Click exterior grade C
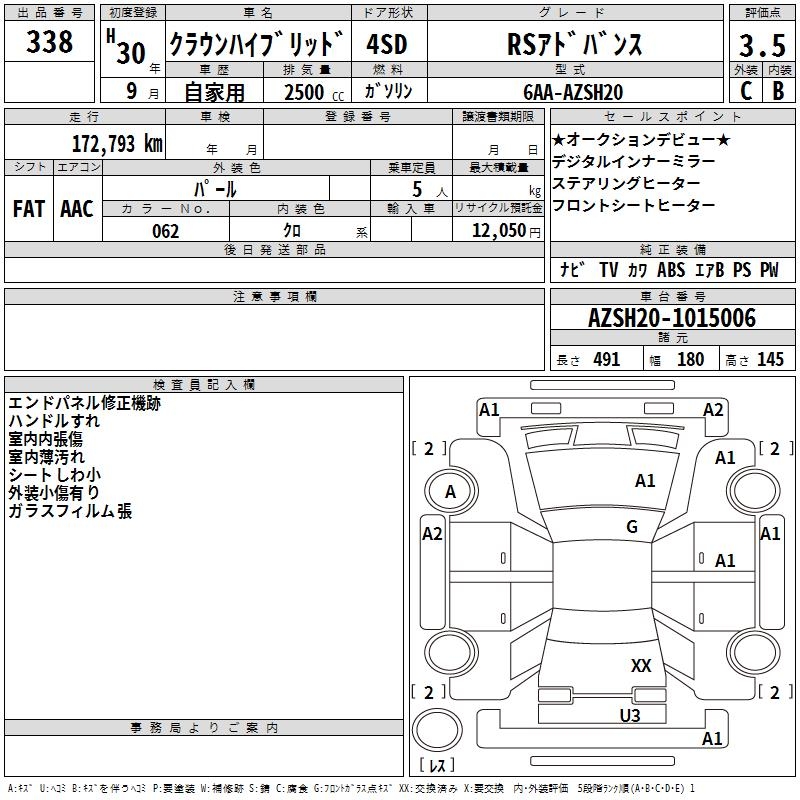800x800 pixels. point(745,91)
